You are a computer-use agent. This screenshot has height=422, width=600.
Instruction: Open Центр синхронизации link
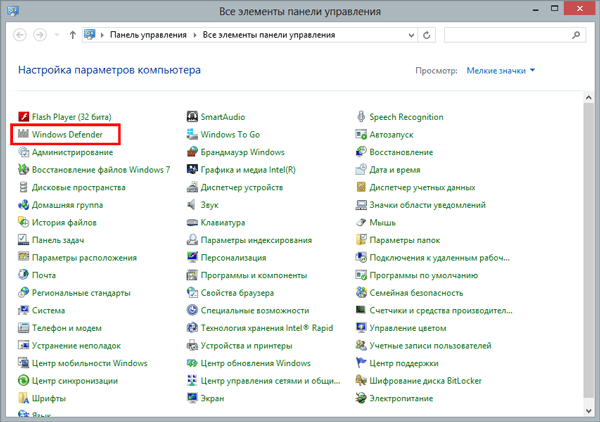pyautogui.click(x=75, y=381)
